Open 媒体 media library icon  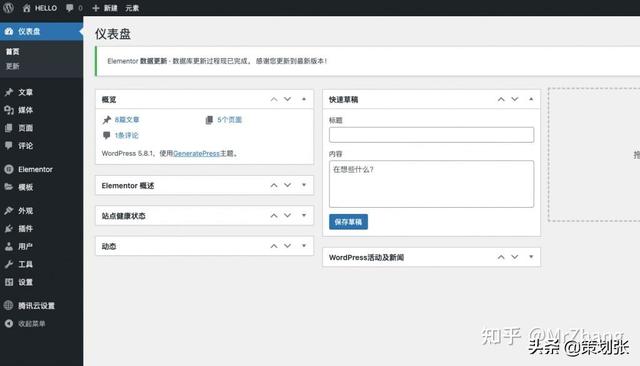9,110
